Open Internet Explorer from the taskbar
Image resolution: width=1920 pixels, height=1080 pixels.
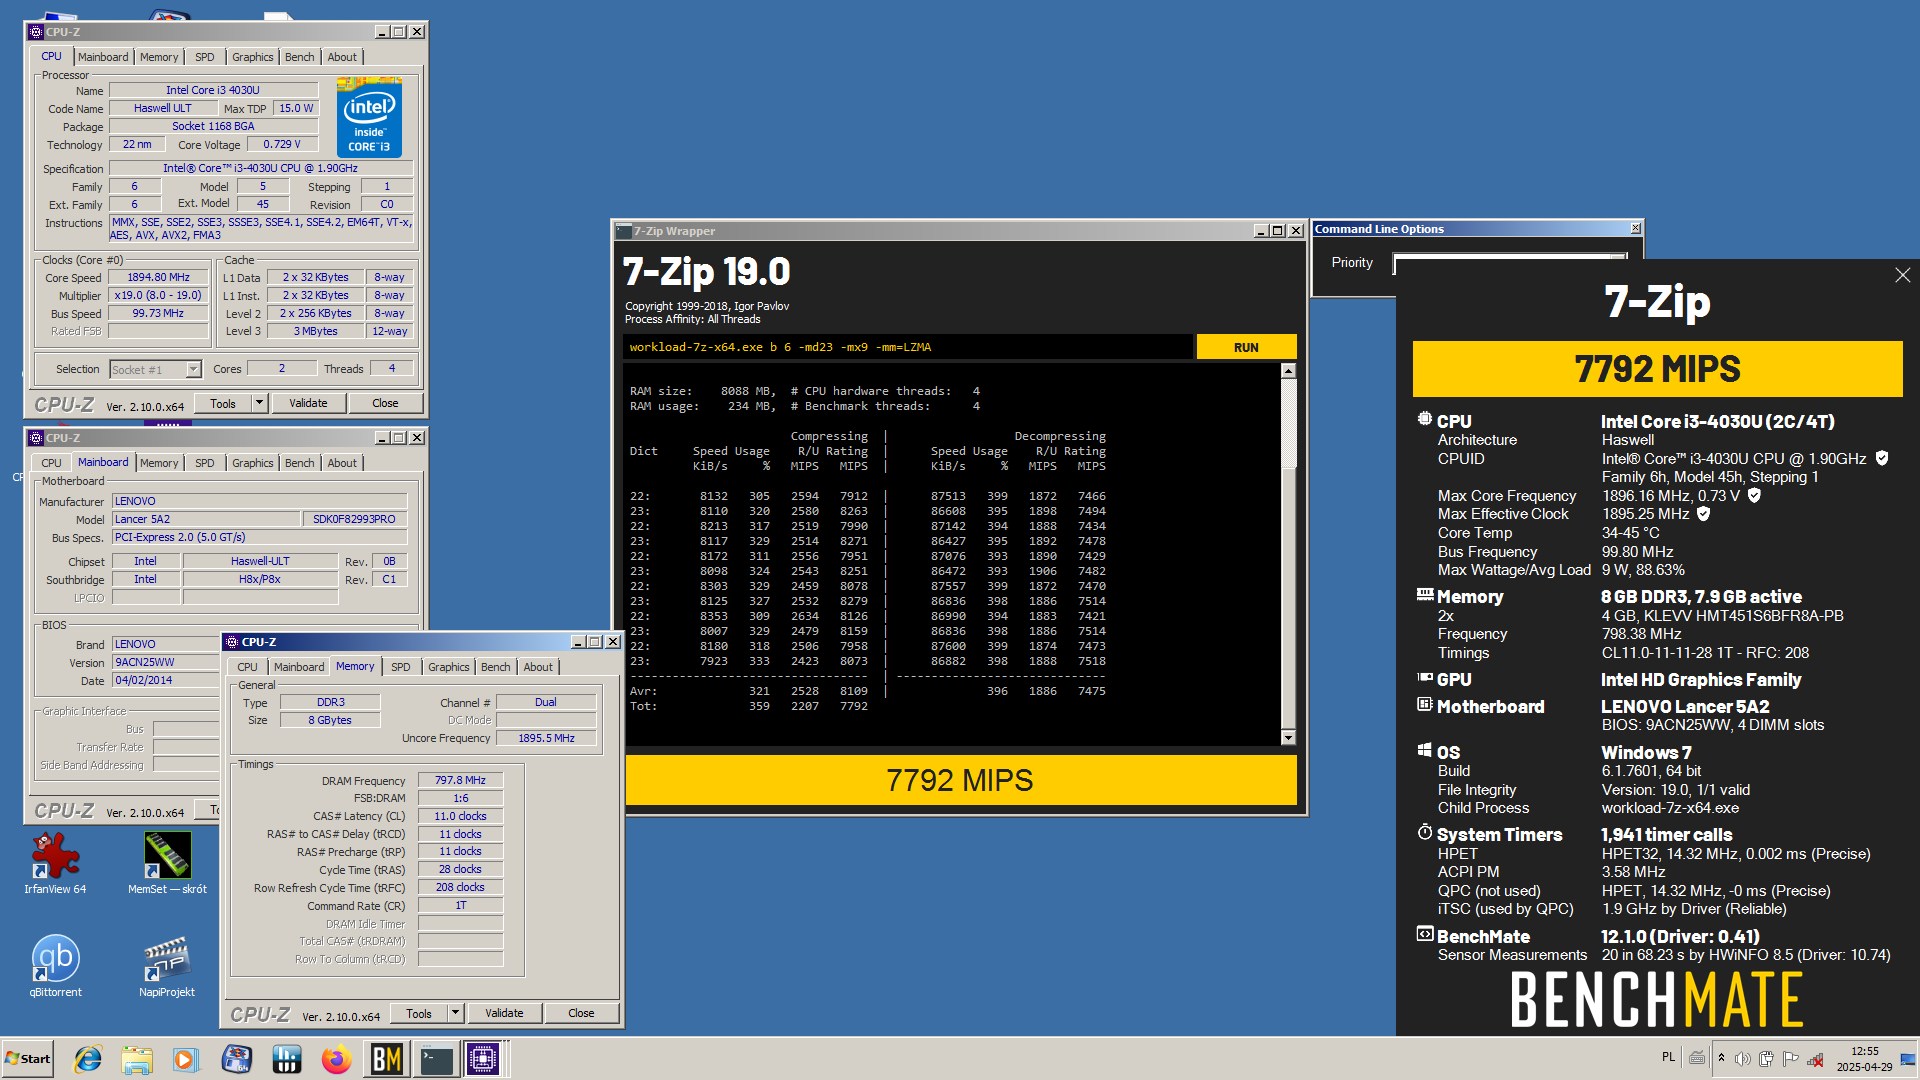(88, 1059)
